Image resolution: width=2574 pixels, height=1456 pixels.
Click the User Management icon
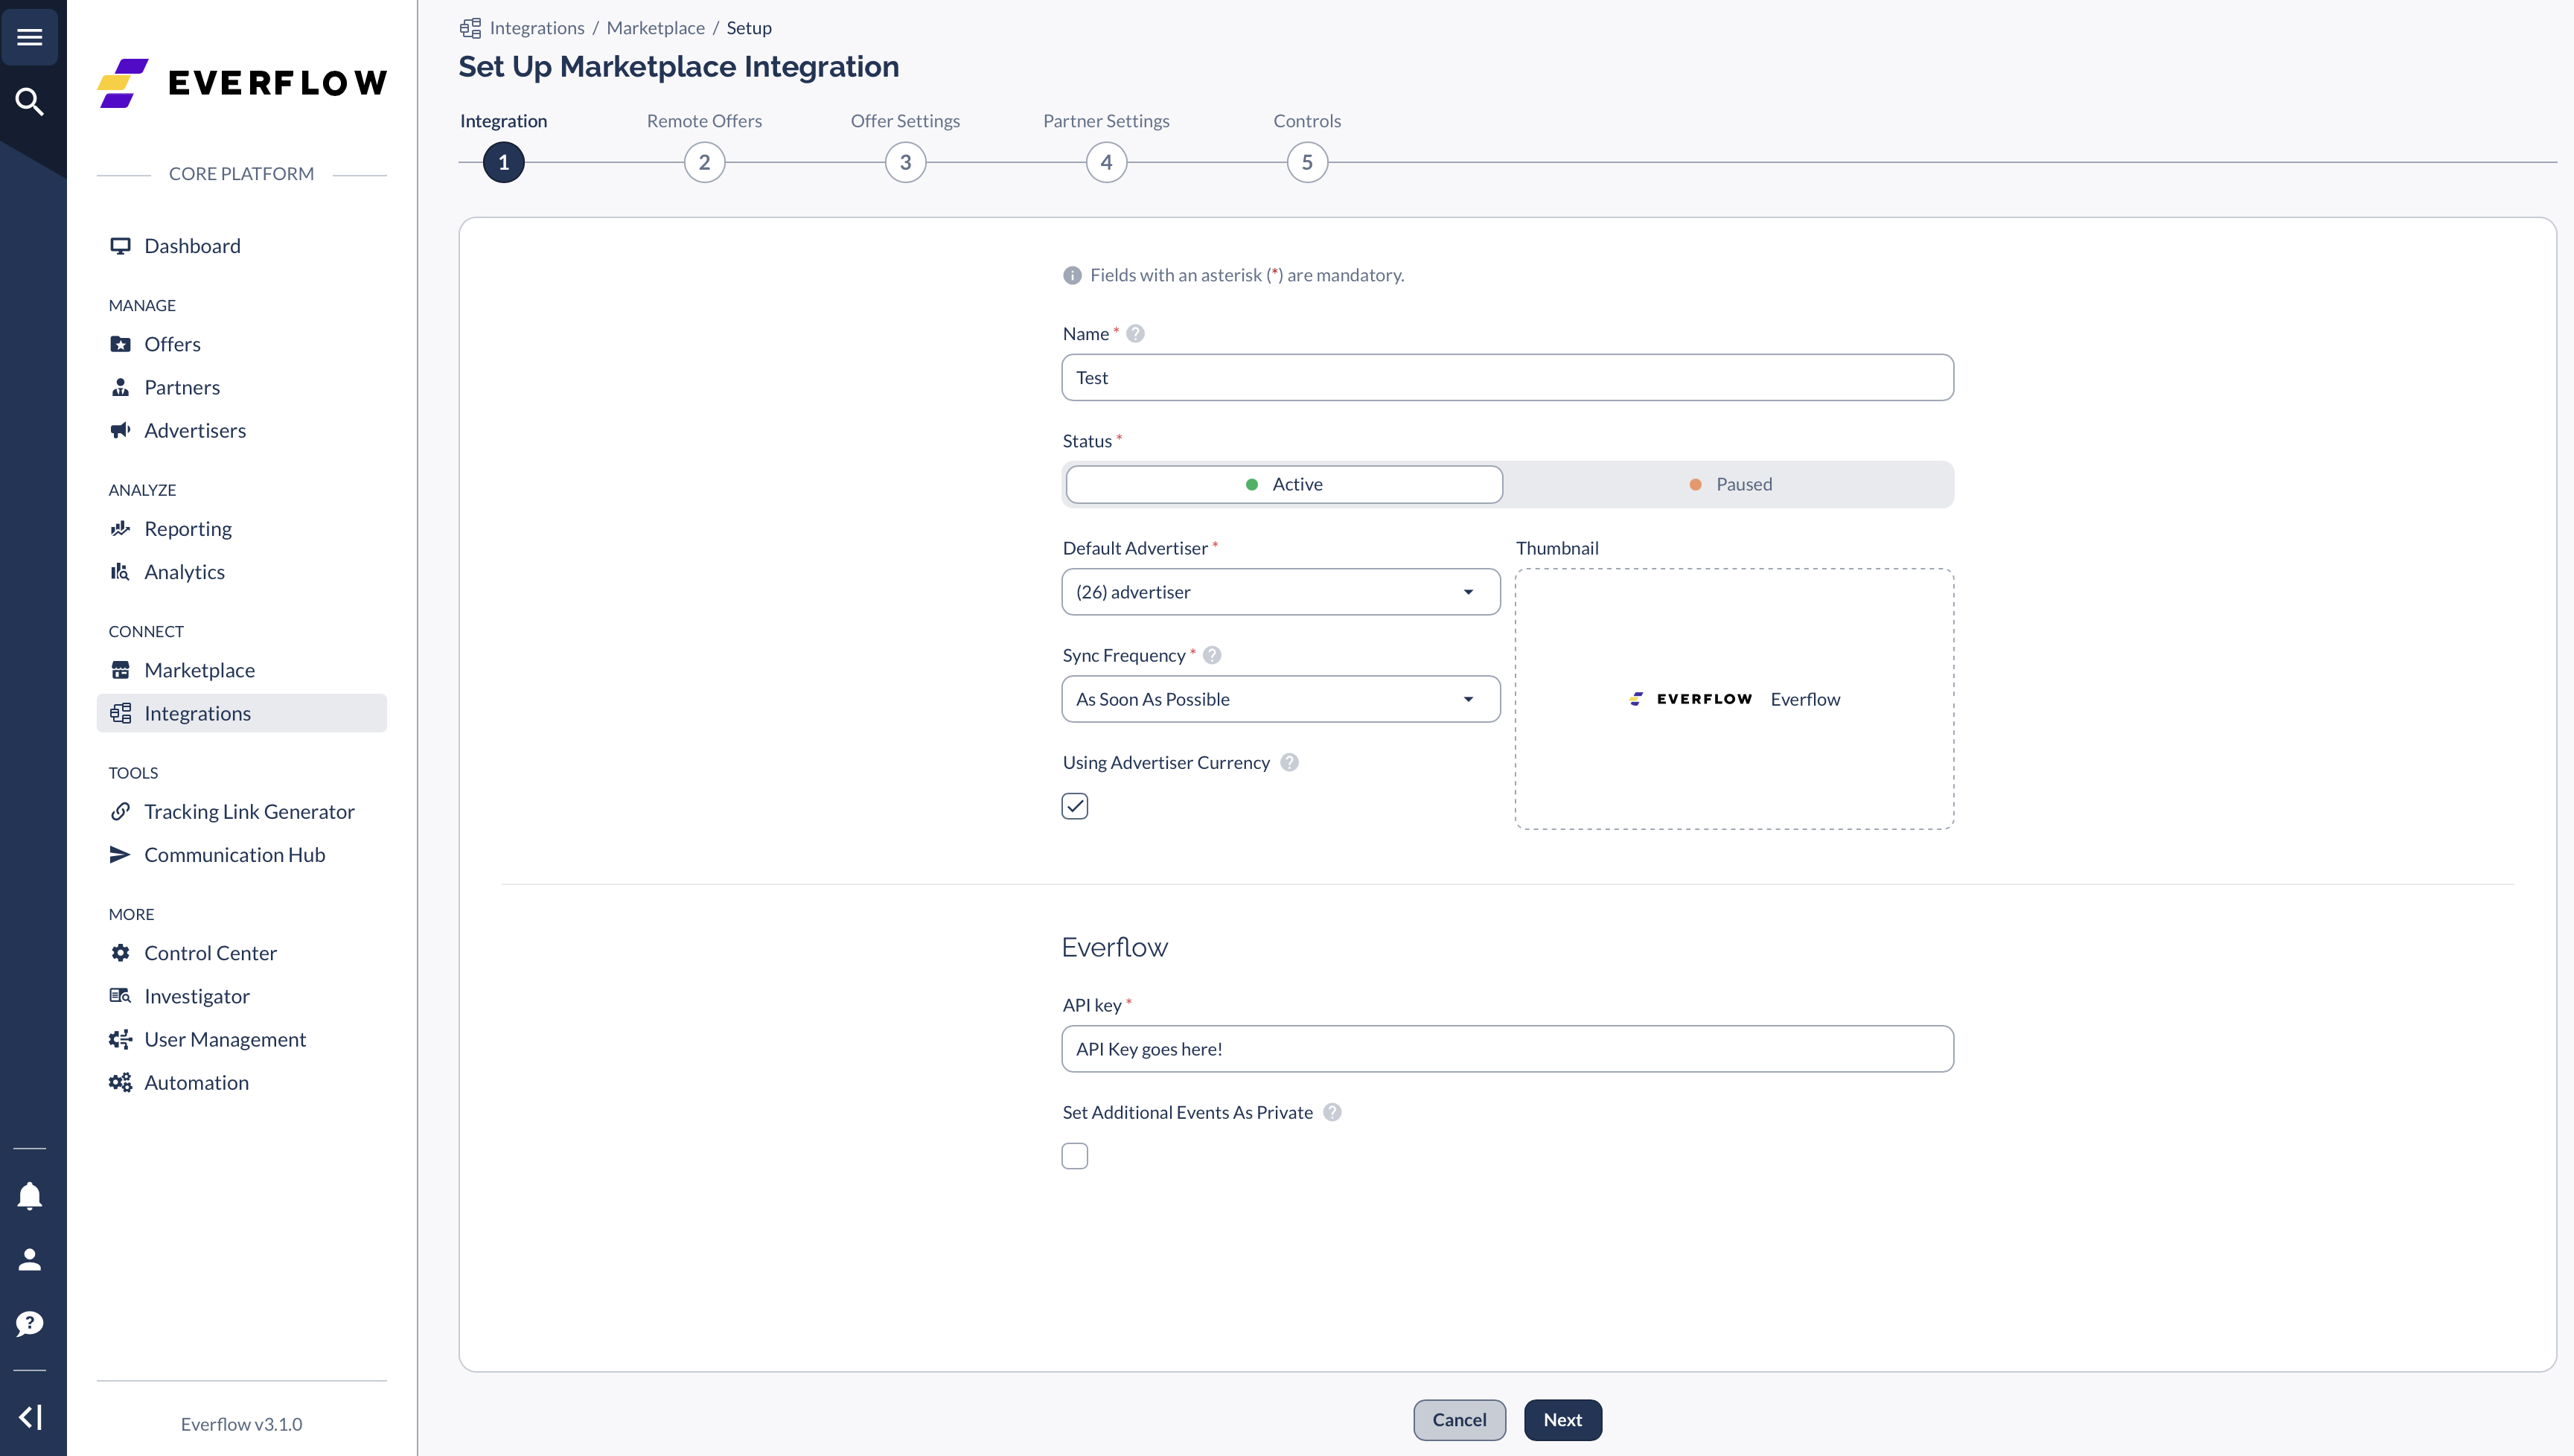click(120, 1039)
